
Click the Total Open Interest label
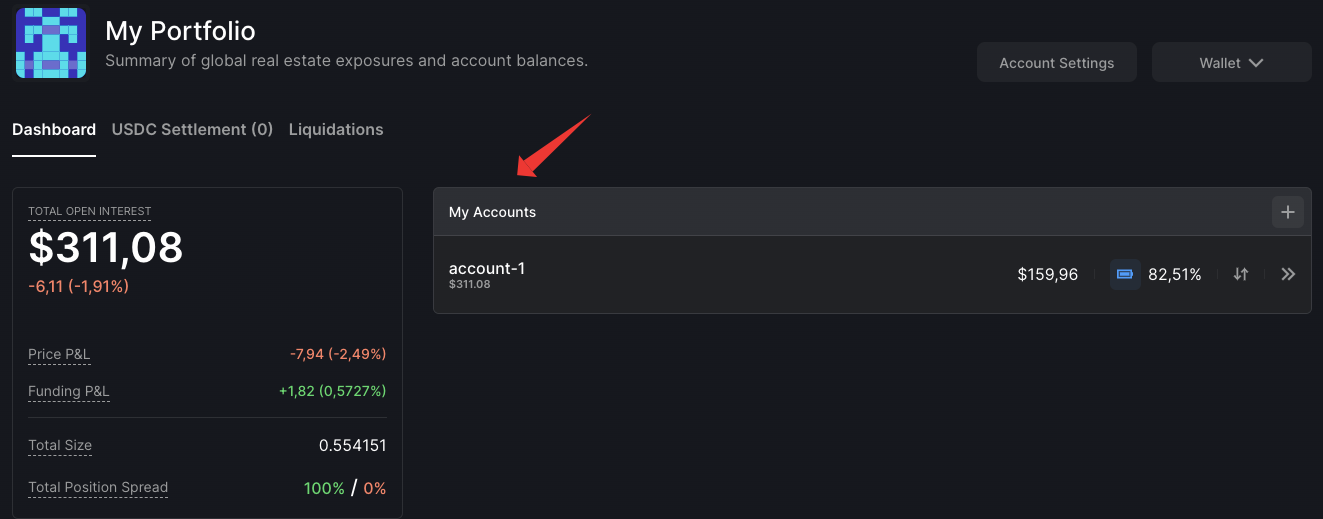[x=90, y=211]
